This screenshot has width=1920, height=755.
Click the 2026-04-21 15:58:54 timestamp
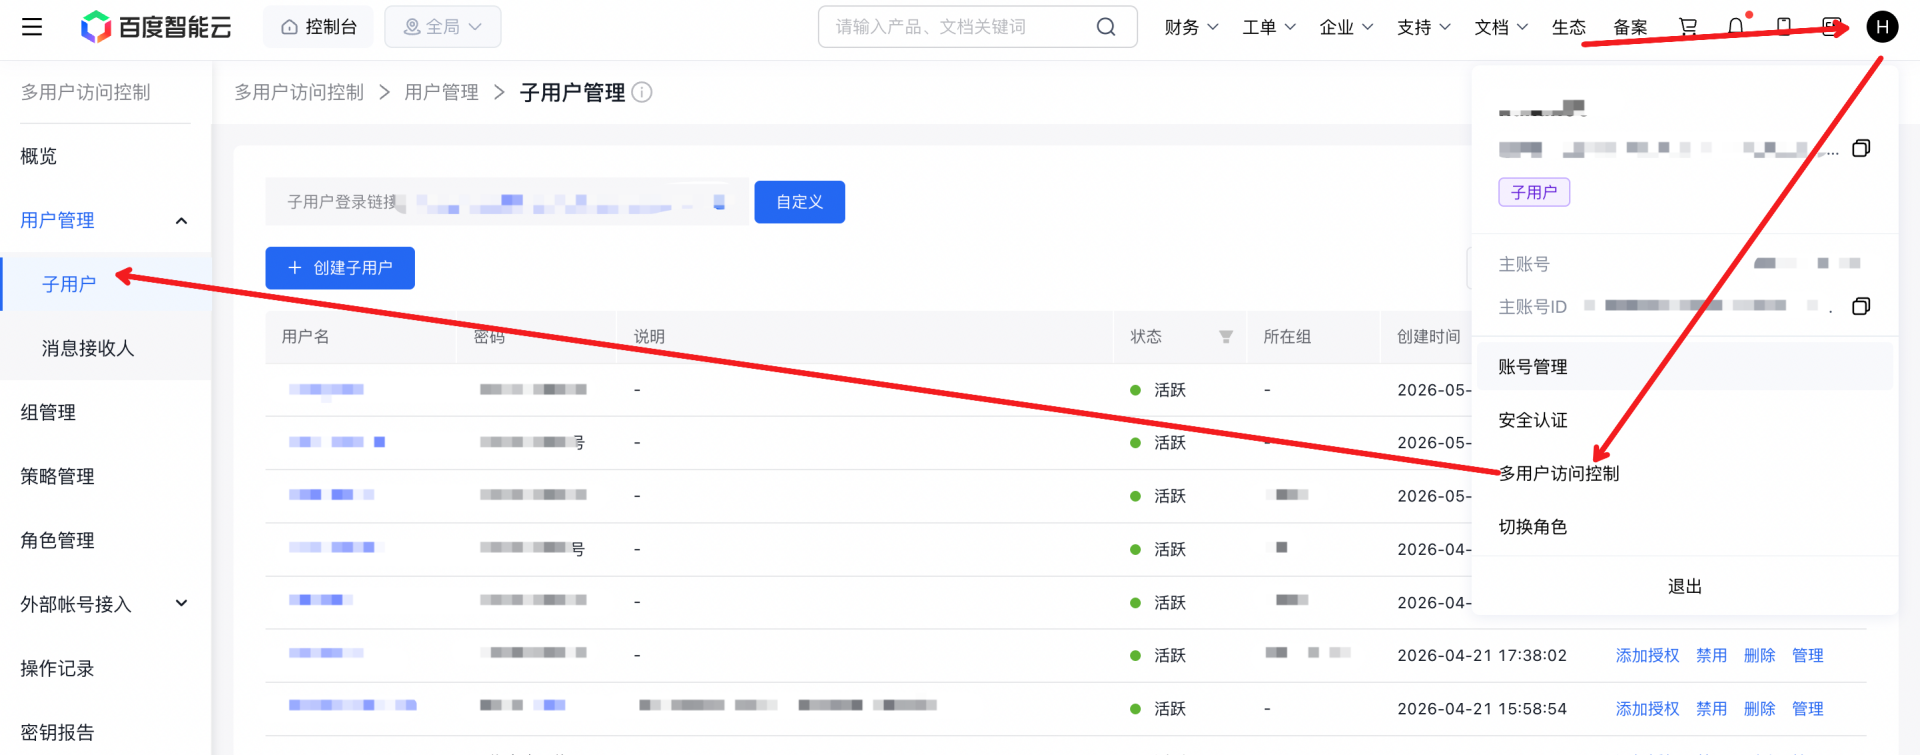tap(1482, 708)
